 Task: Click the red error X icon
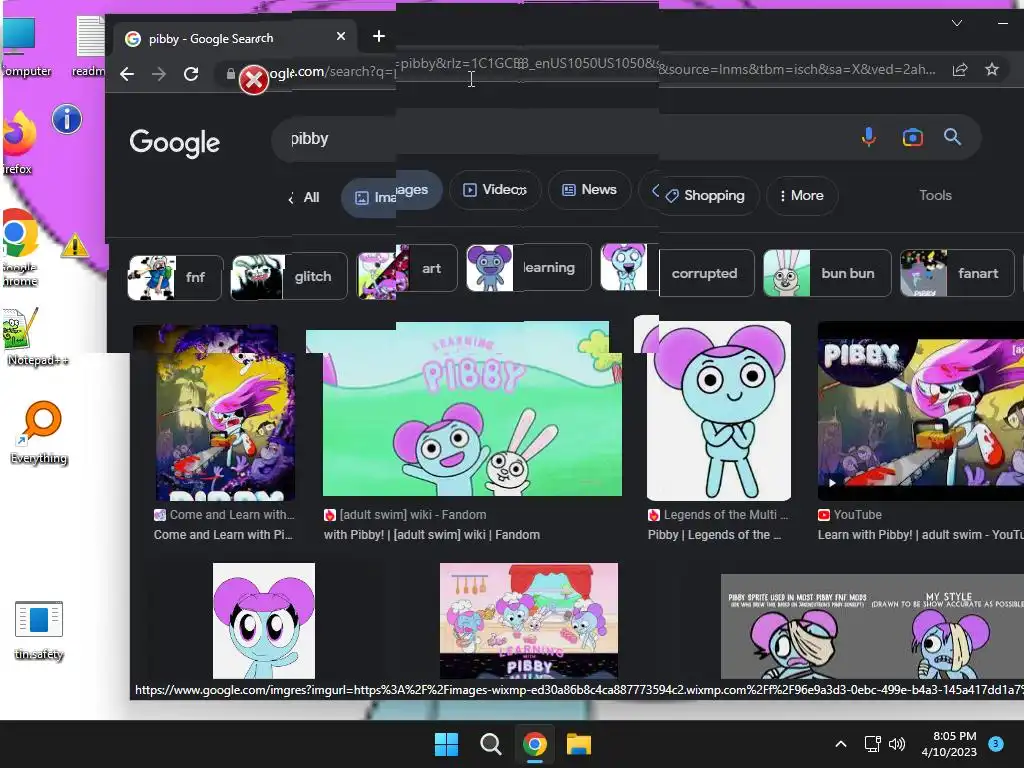coord(253,80)
